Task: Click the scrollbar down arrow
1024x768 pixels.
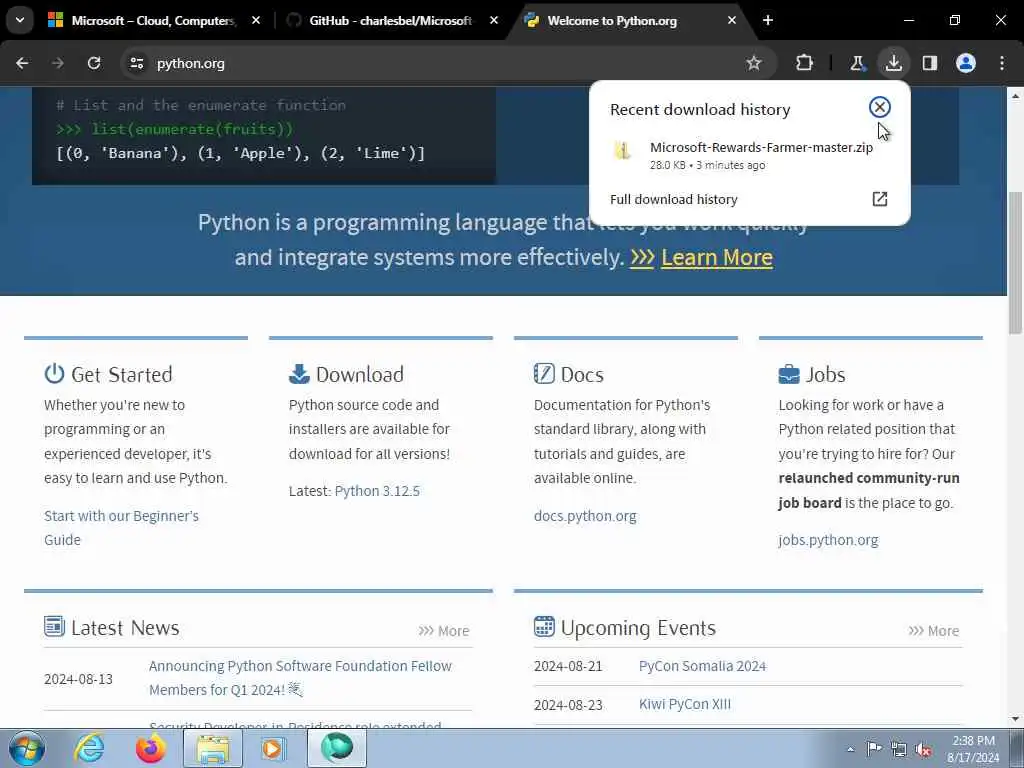Action: click(1016, 719)
